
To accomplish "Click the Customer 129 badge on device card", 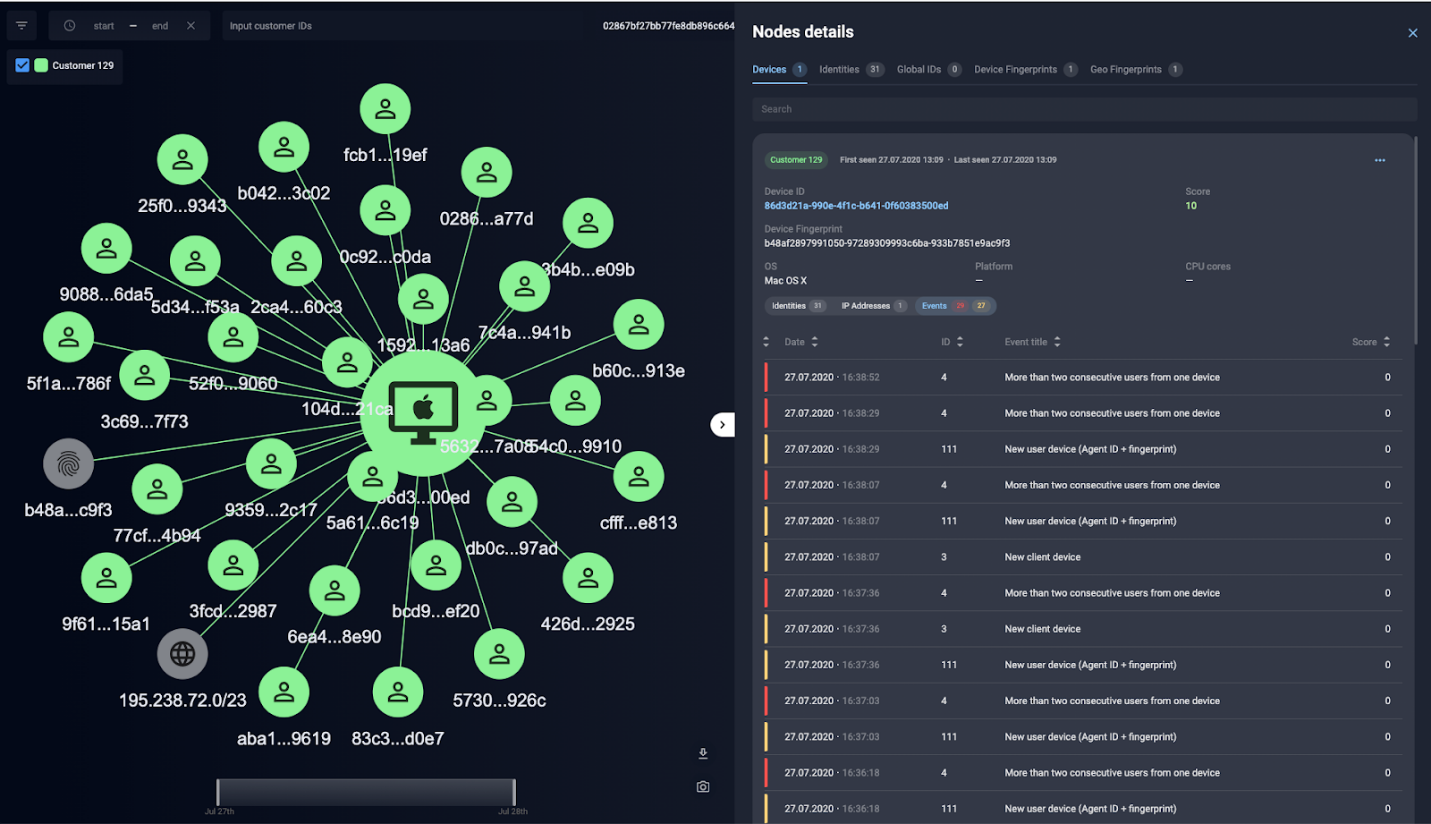I will pos(796,160).
